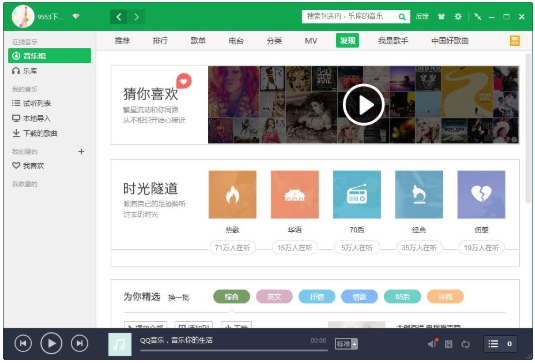This screenshot has height=363, width=535.
Task: Open the 中国好歌曲 tab
Action: point(450,41)
